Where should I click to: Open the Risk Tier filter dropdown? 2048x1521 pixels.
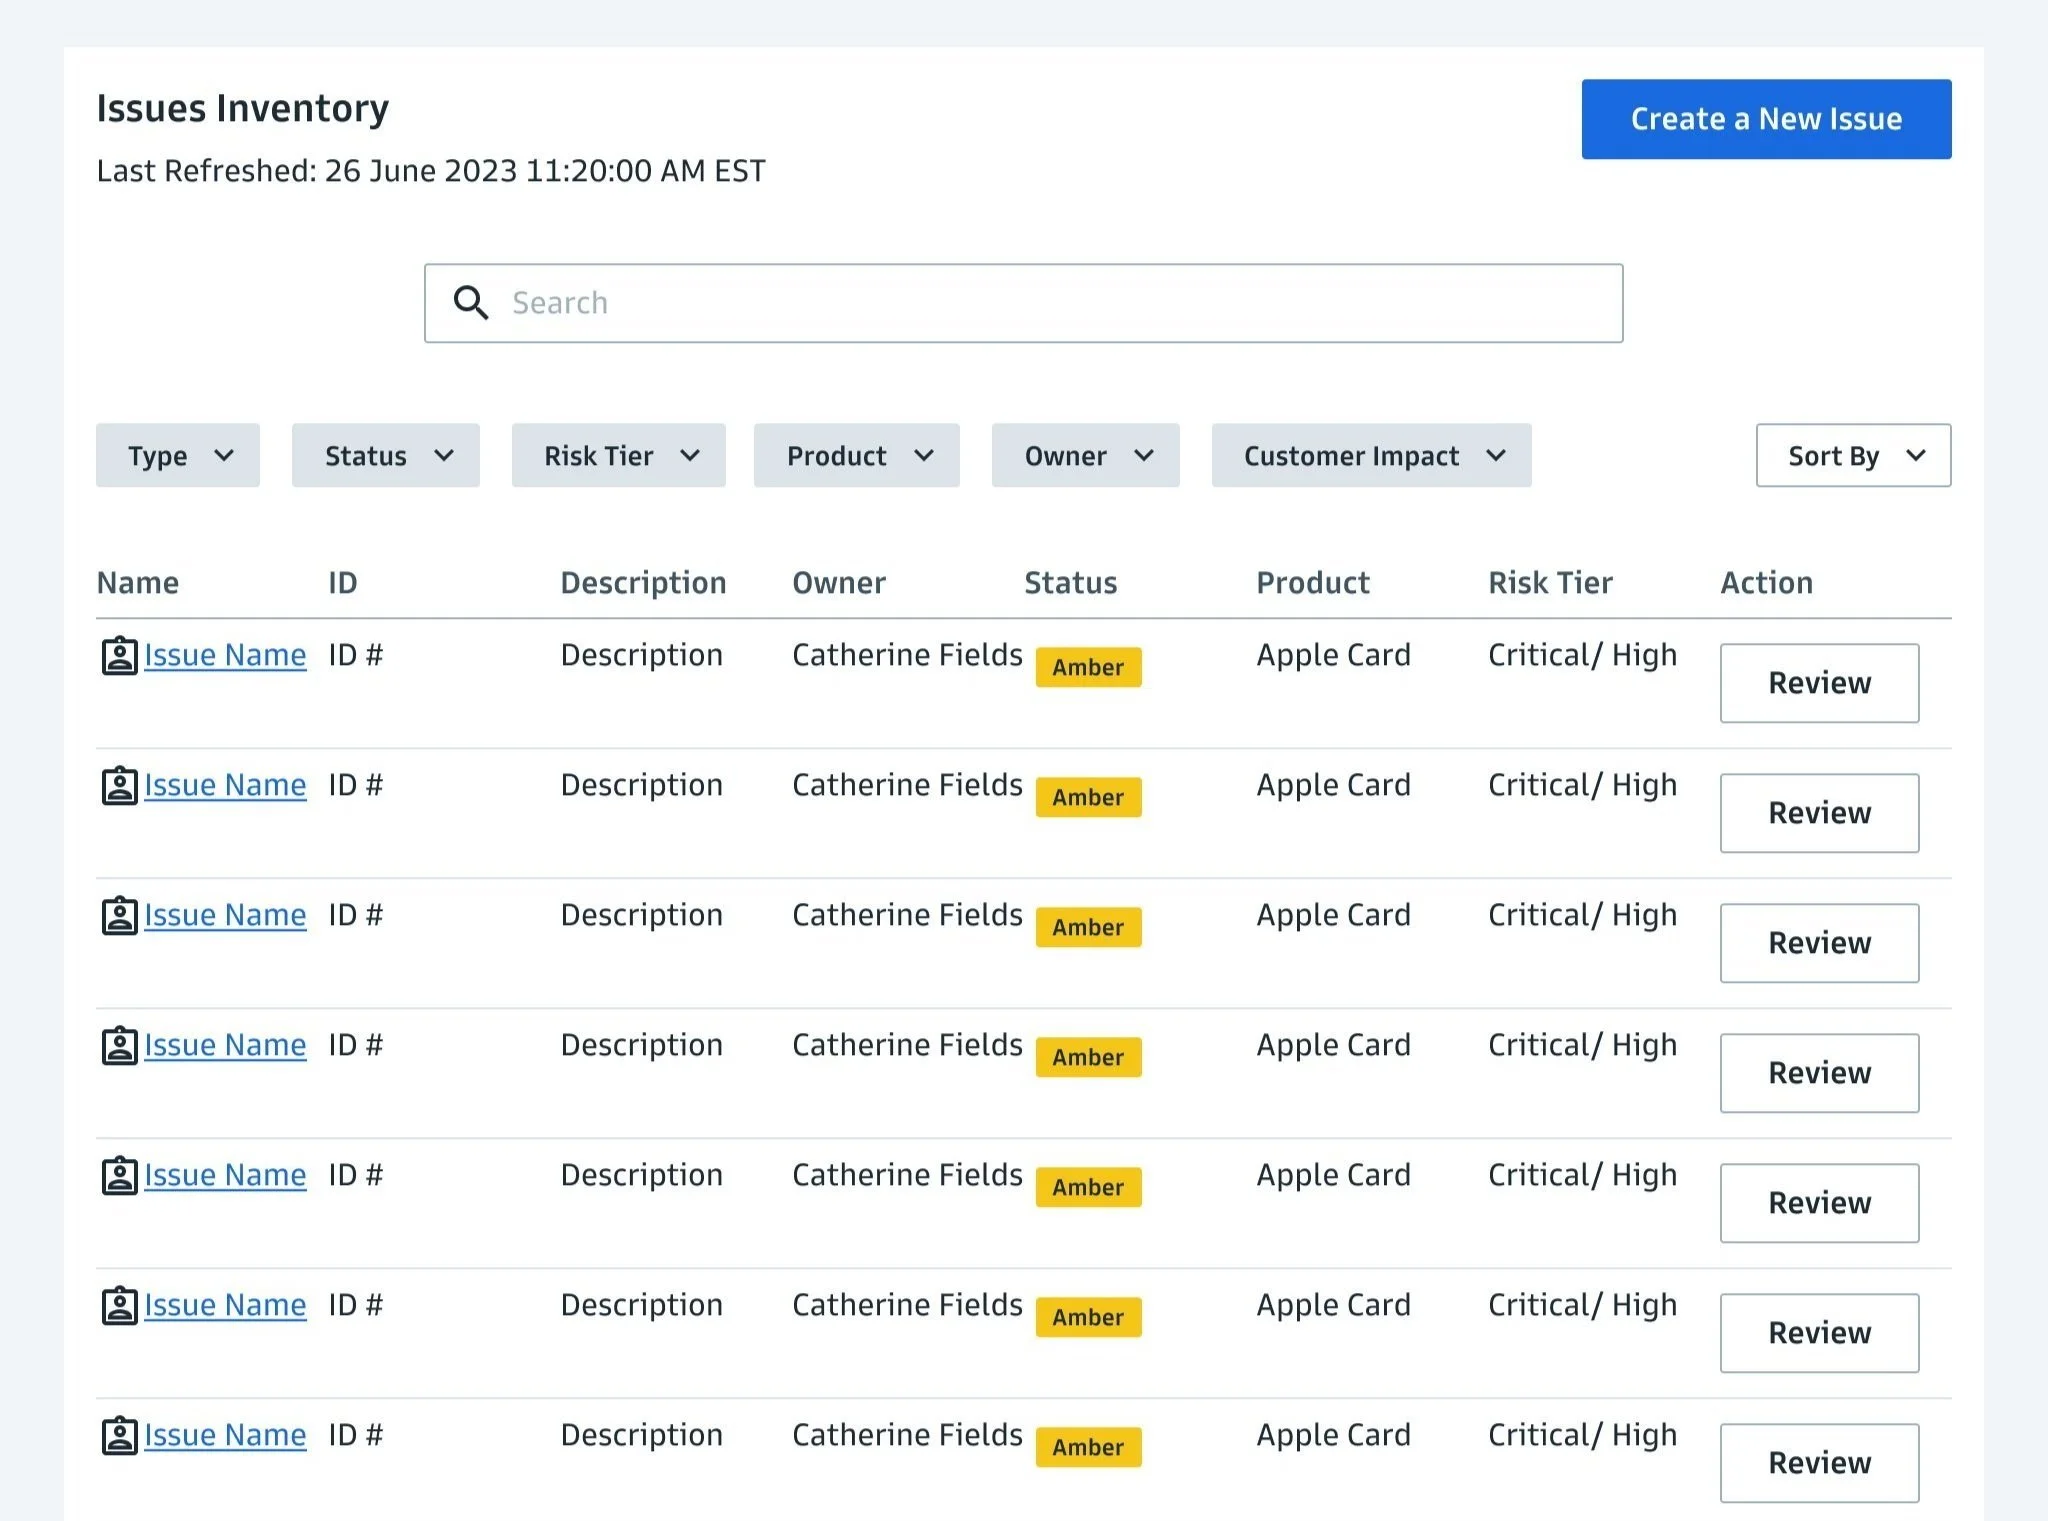619,455
